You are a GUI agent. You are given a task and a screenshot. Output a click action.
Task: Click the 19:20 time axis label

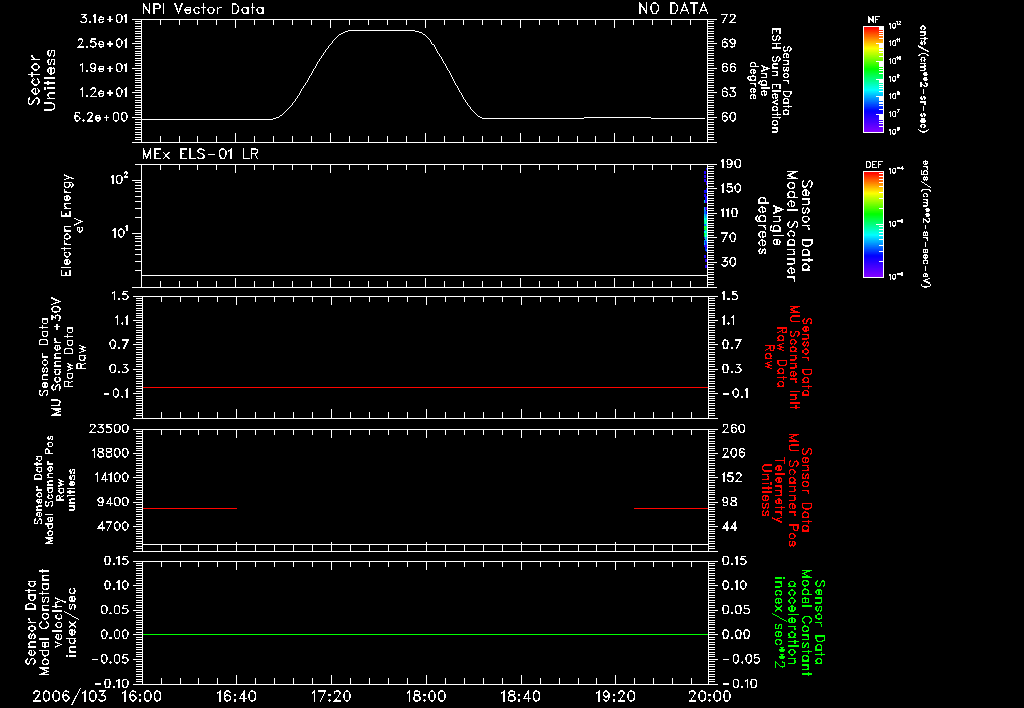tap(615, 696)
